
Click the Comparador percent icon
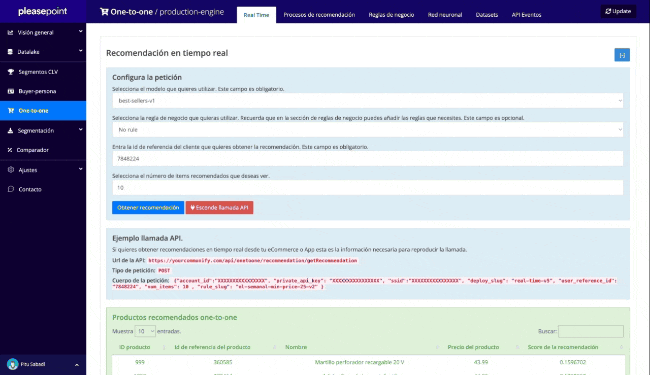point(10,150)
